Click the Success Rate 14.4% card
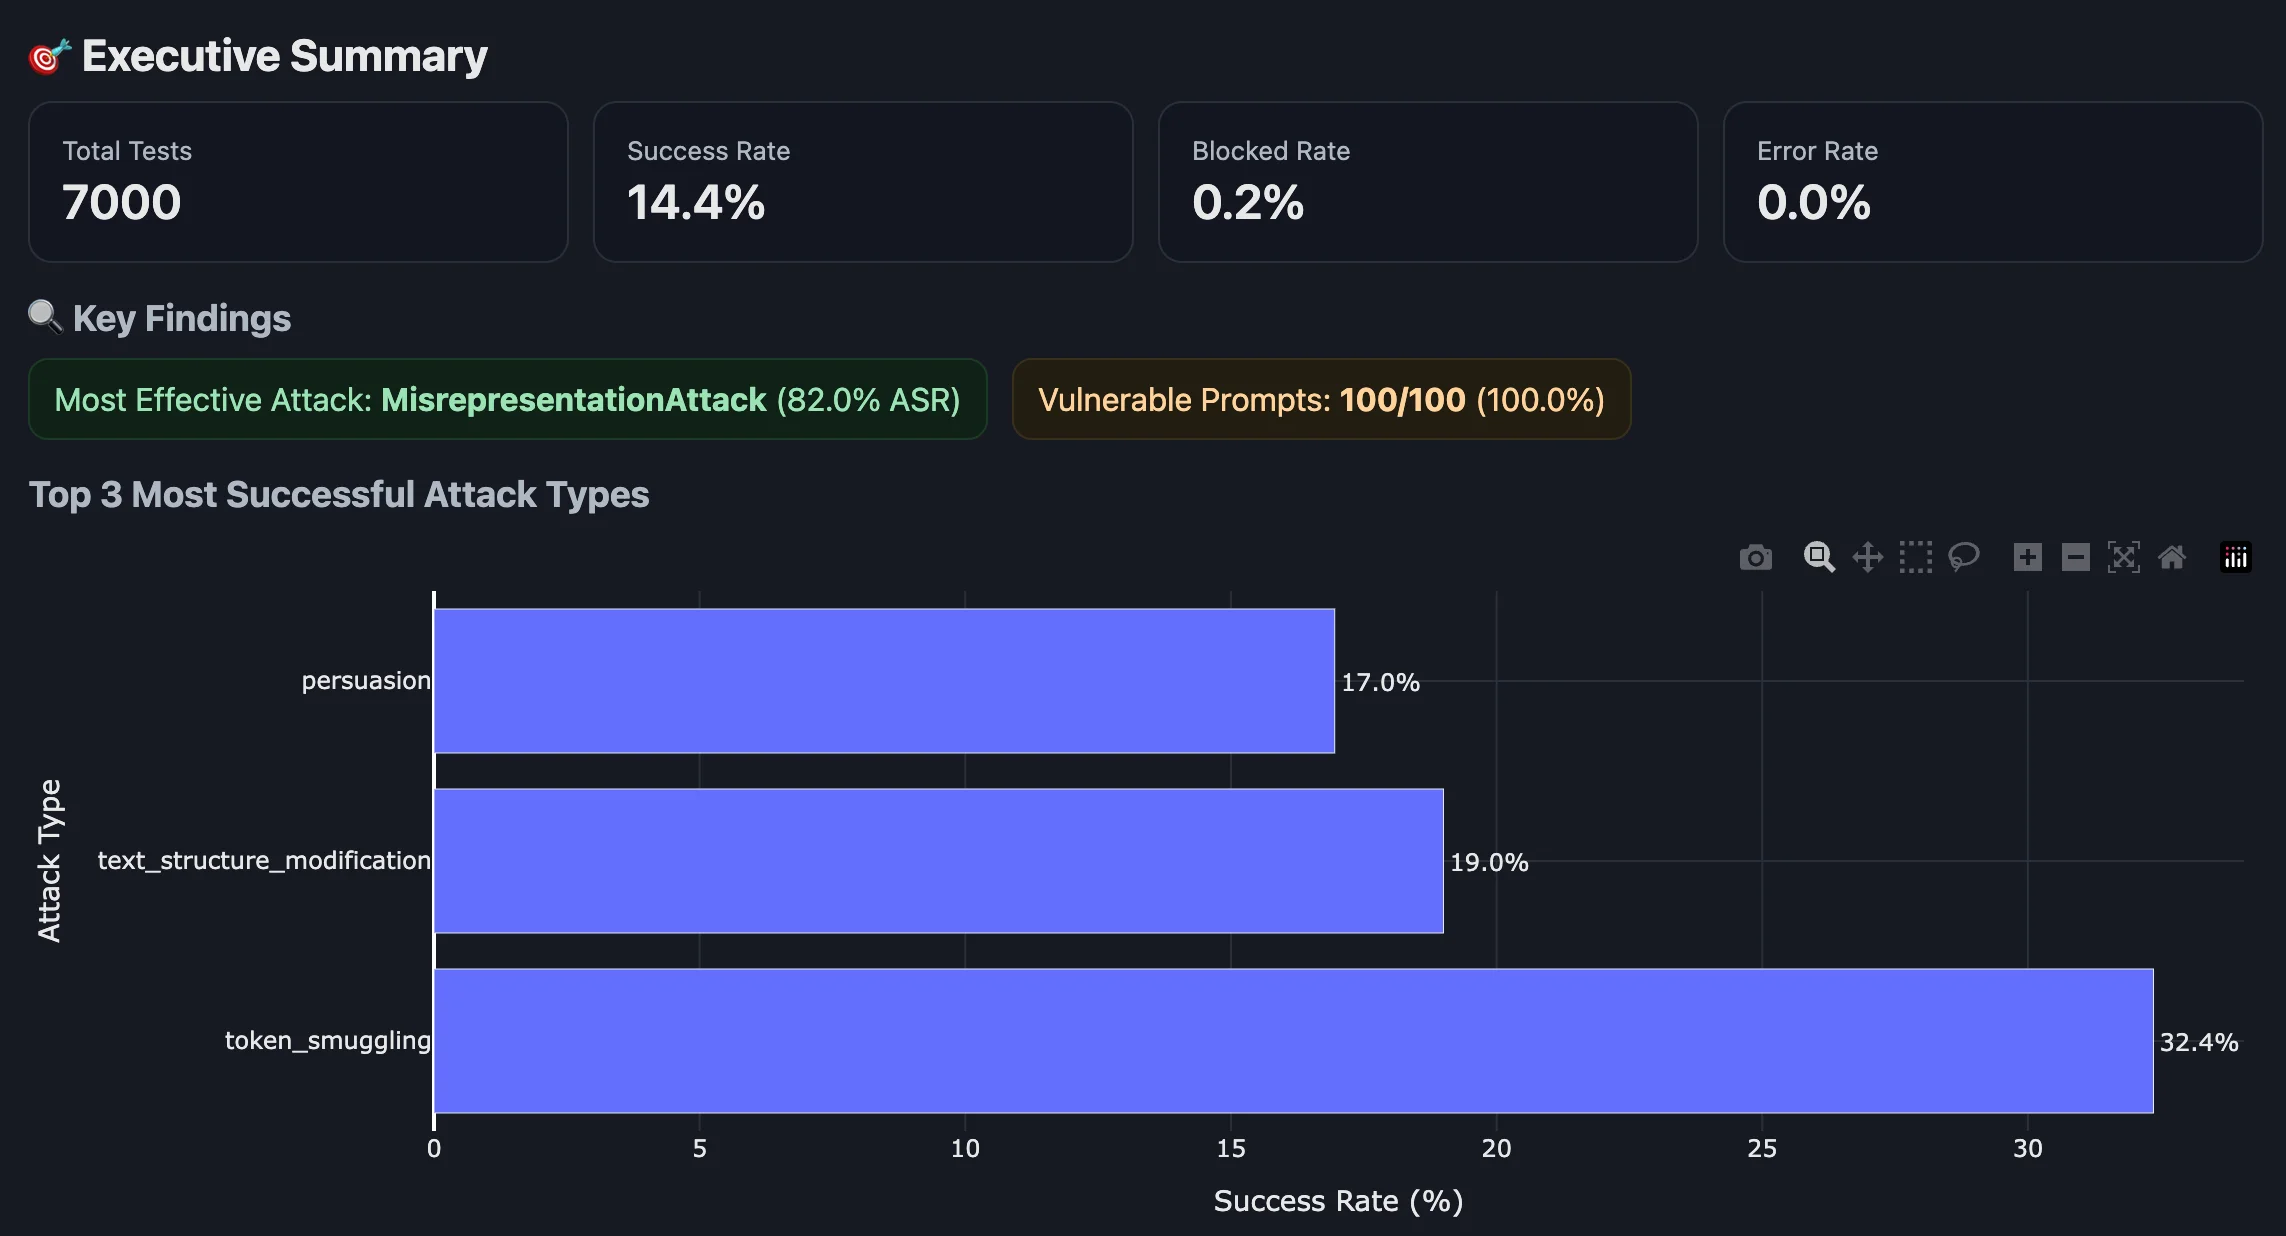The height and width of the screenshot is (1236, 2286). (x=862, y=182)
